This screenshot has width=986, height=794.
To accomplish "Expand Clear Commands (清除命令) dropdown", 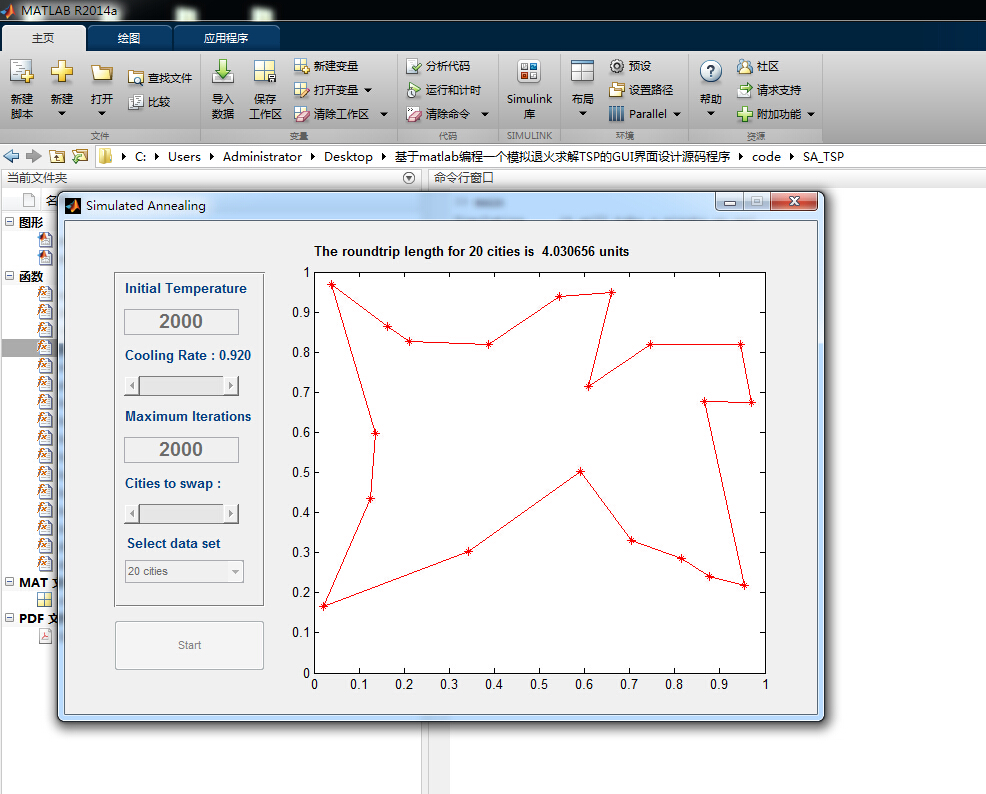I will point(485,114).
